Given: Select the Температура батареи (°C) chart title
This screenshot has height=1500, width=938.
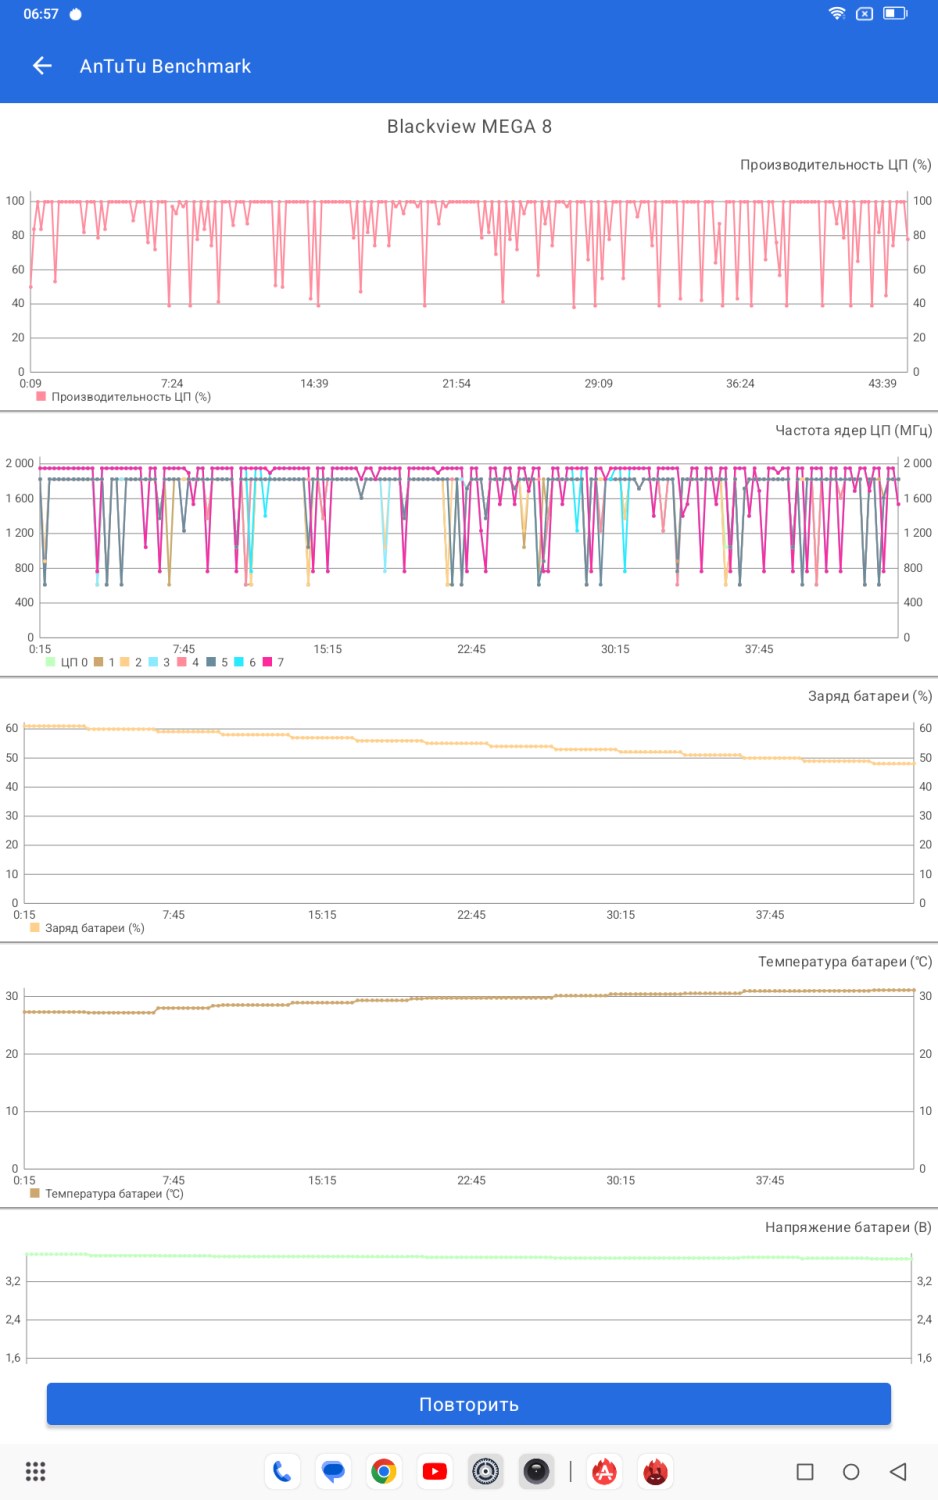Looking at the screenshot, I should coord(844,962).
